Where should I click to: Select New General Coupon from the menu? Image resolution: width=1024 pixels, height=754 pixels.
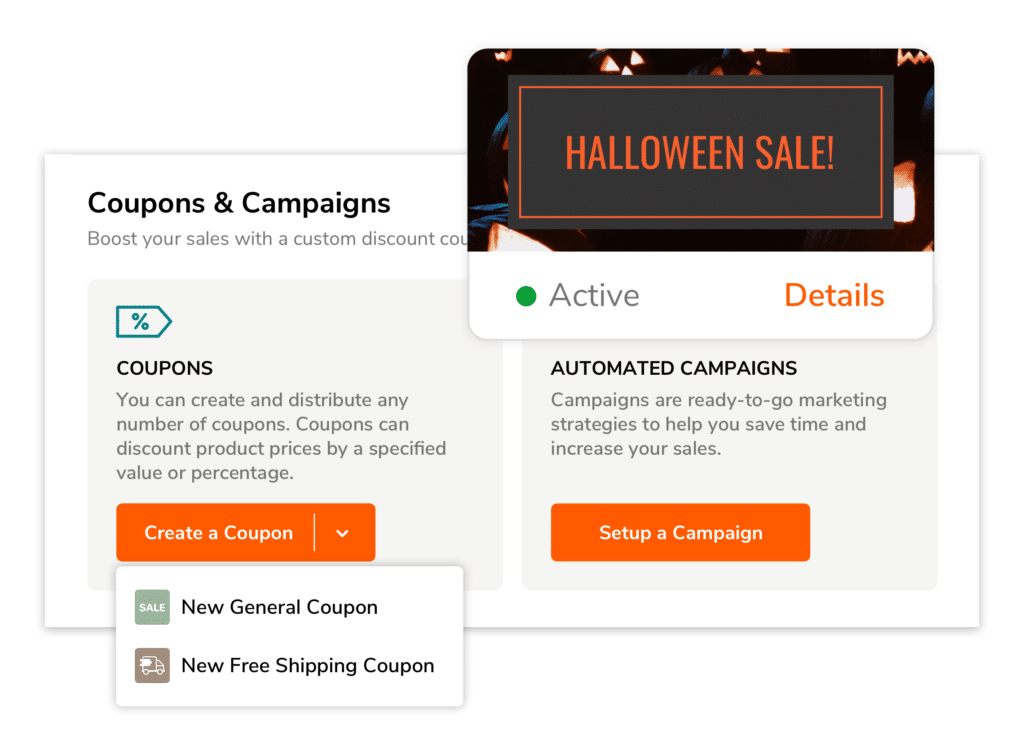[x=279, y=607]
